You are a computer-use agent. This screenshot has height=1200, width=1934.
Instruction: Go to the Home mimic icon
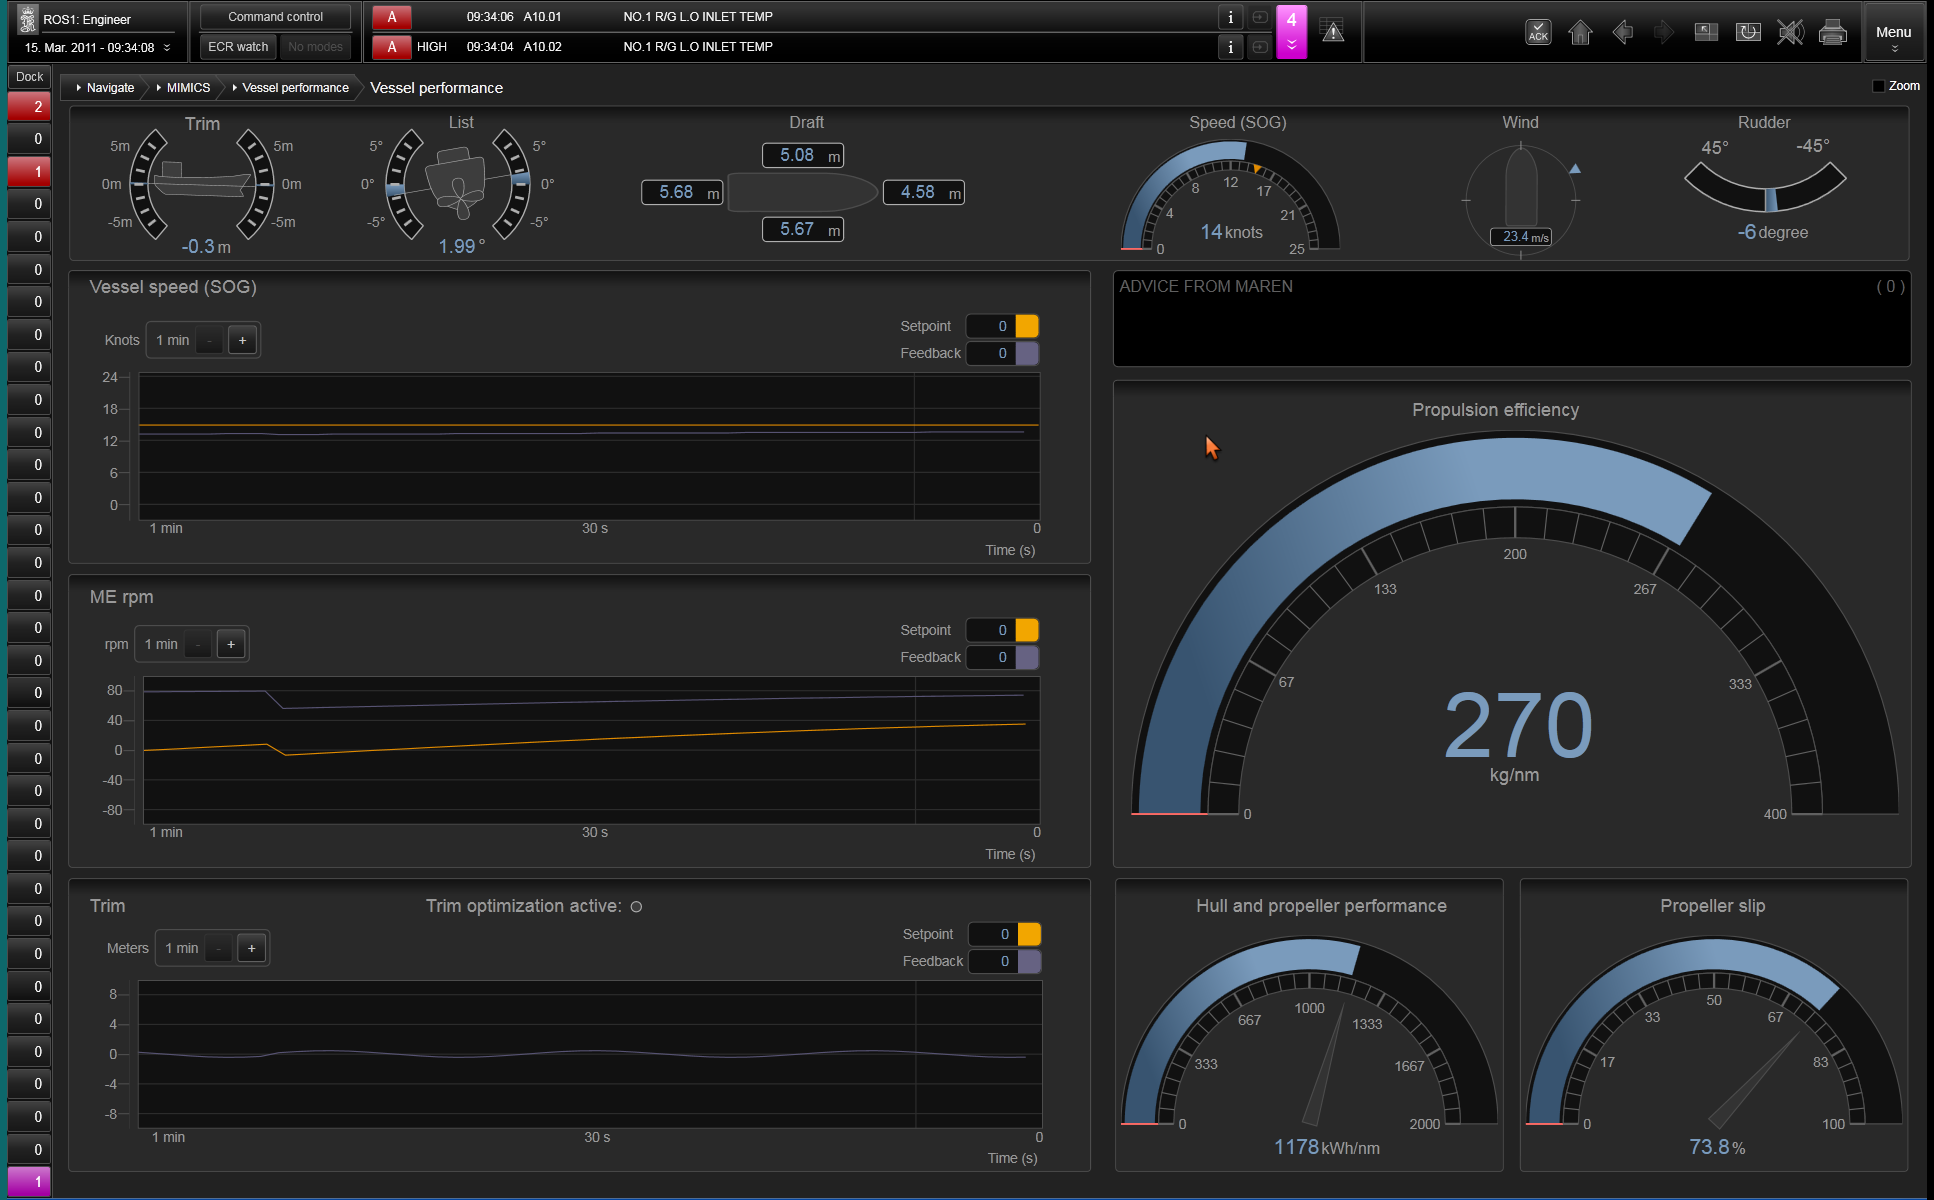coord(1580,32)
